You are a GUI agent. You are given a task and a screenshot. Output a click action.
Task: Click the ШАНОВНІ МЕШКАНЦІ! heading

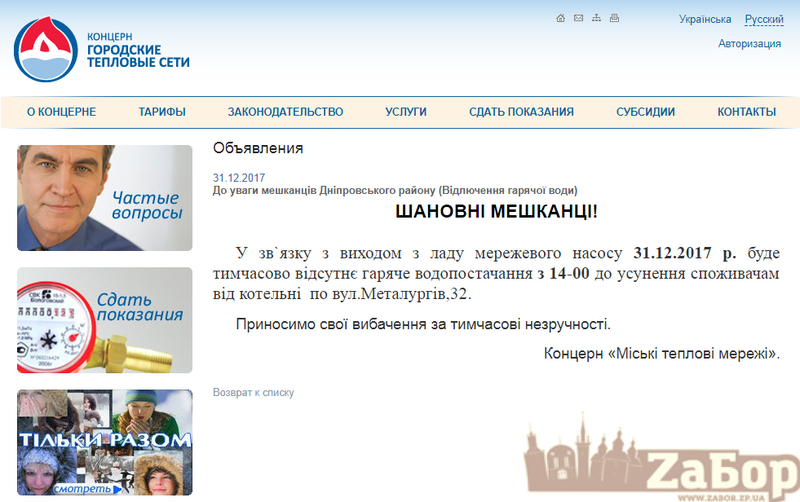click(x=496, y=211)
